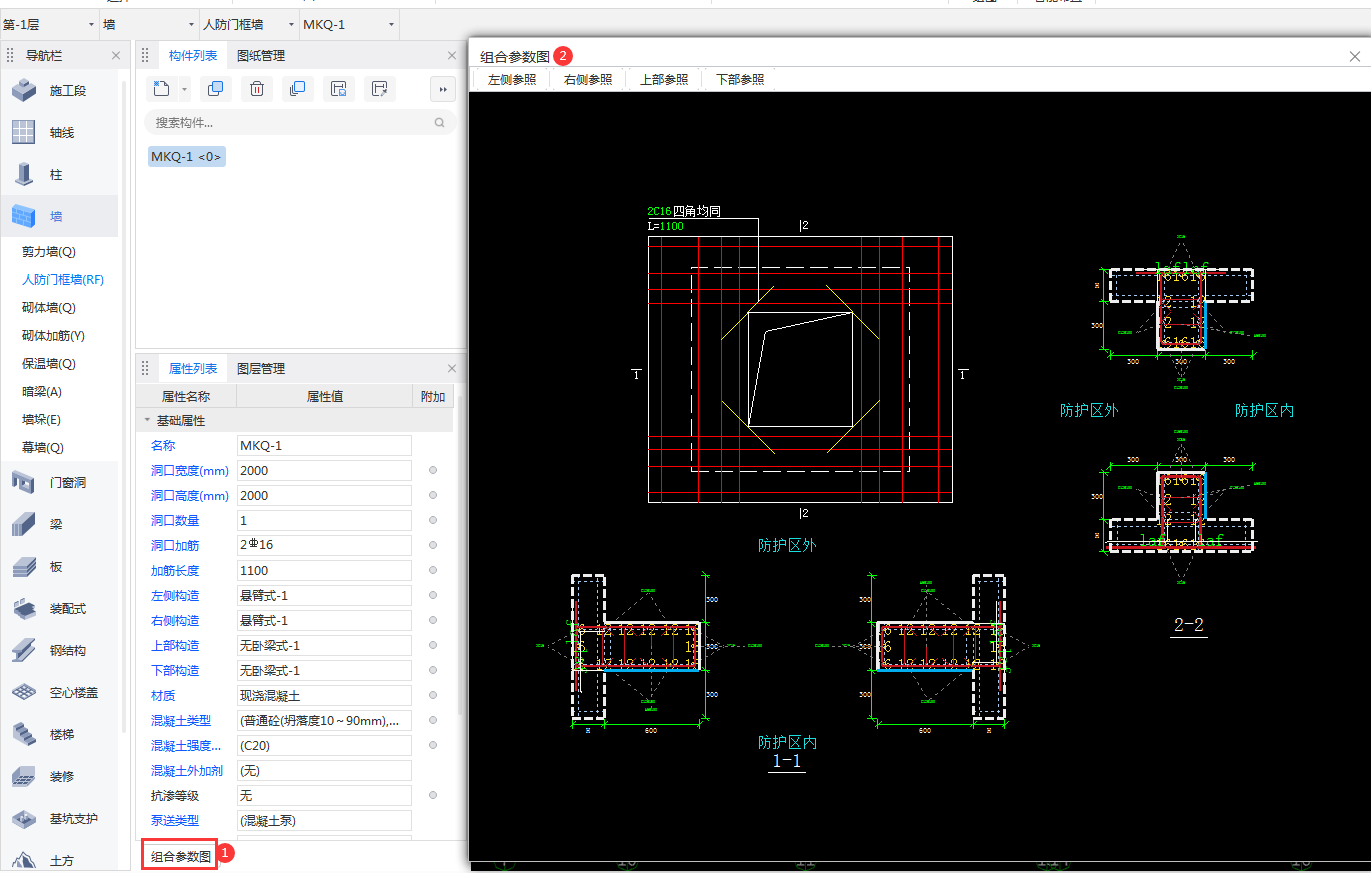Click 右侧参照 in the 组合参数图 window

point(588,80)
